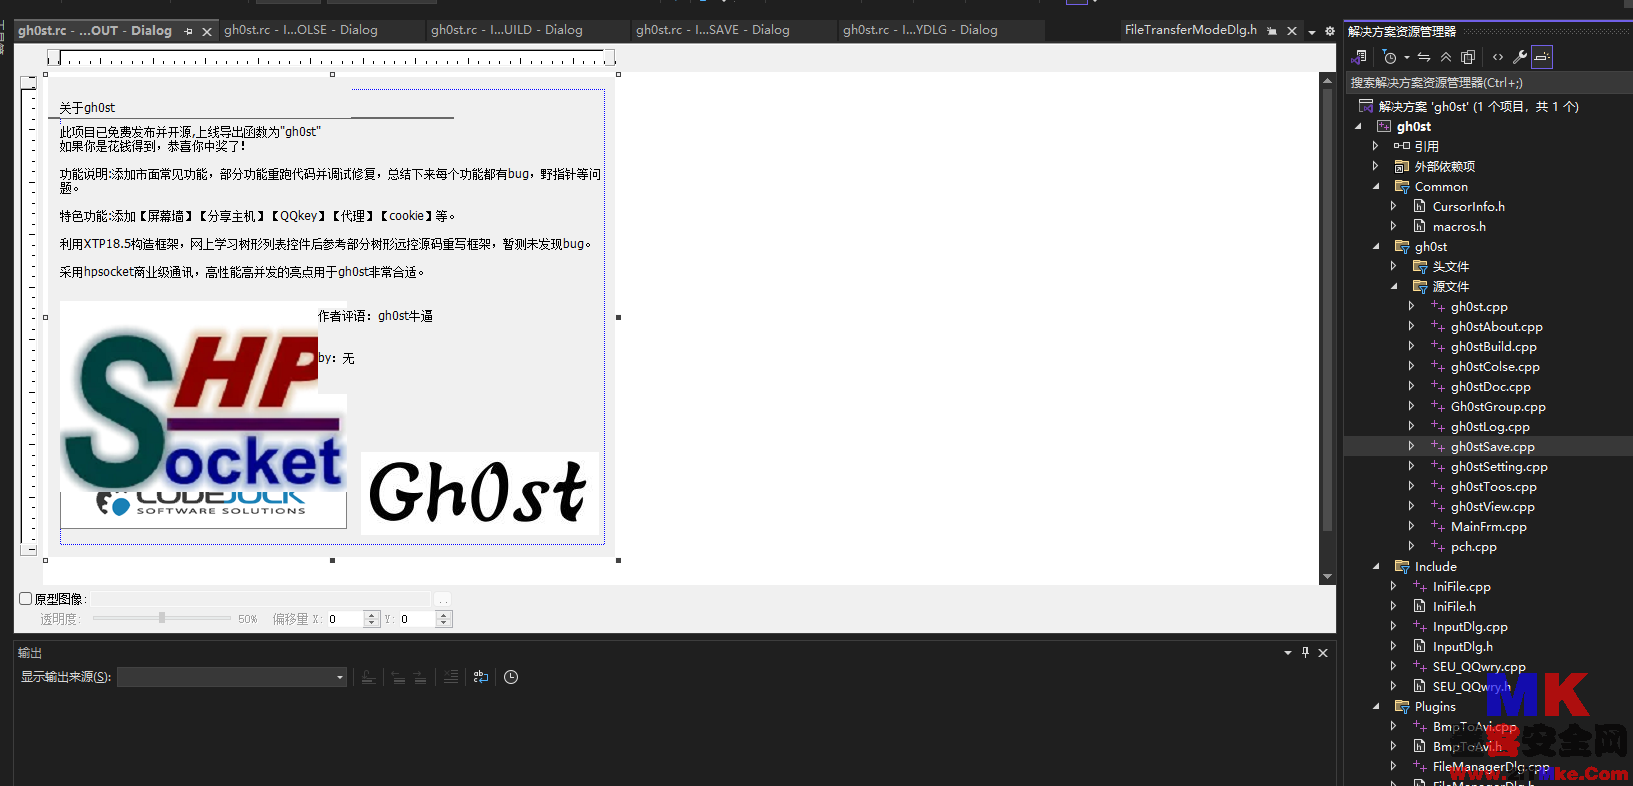Collapse the gh0st project node

point(1358,126)
